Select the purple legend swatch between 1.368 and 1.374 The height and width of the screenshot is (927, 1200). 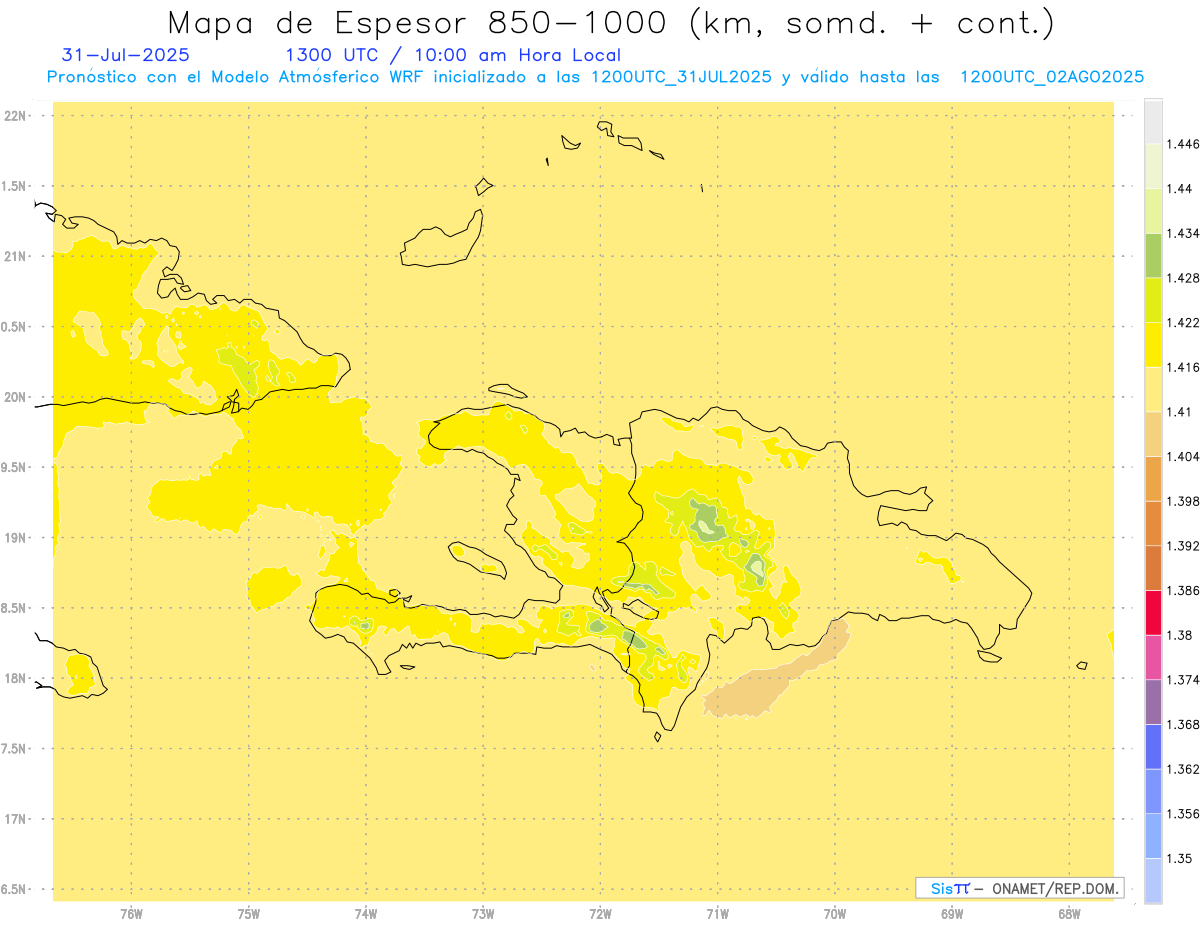(x=1153, y=702)
